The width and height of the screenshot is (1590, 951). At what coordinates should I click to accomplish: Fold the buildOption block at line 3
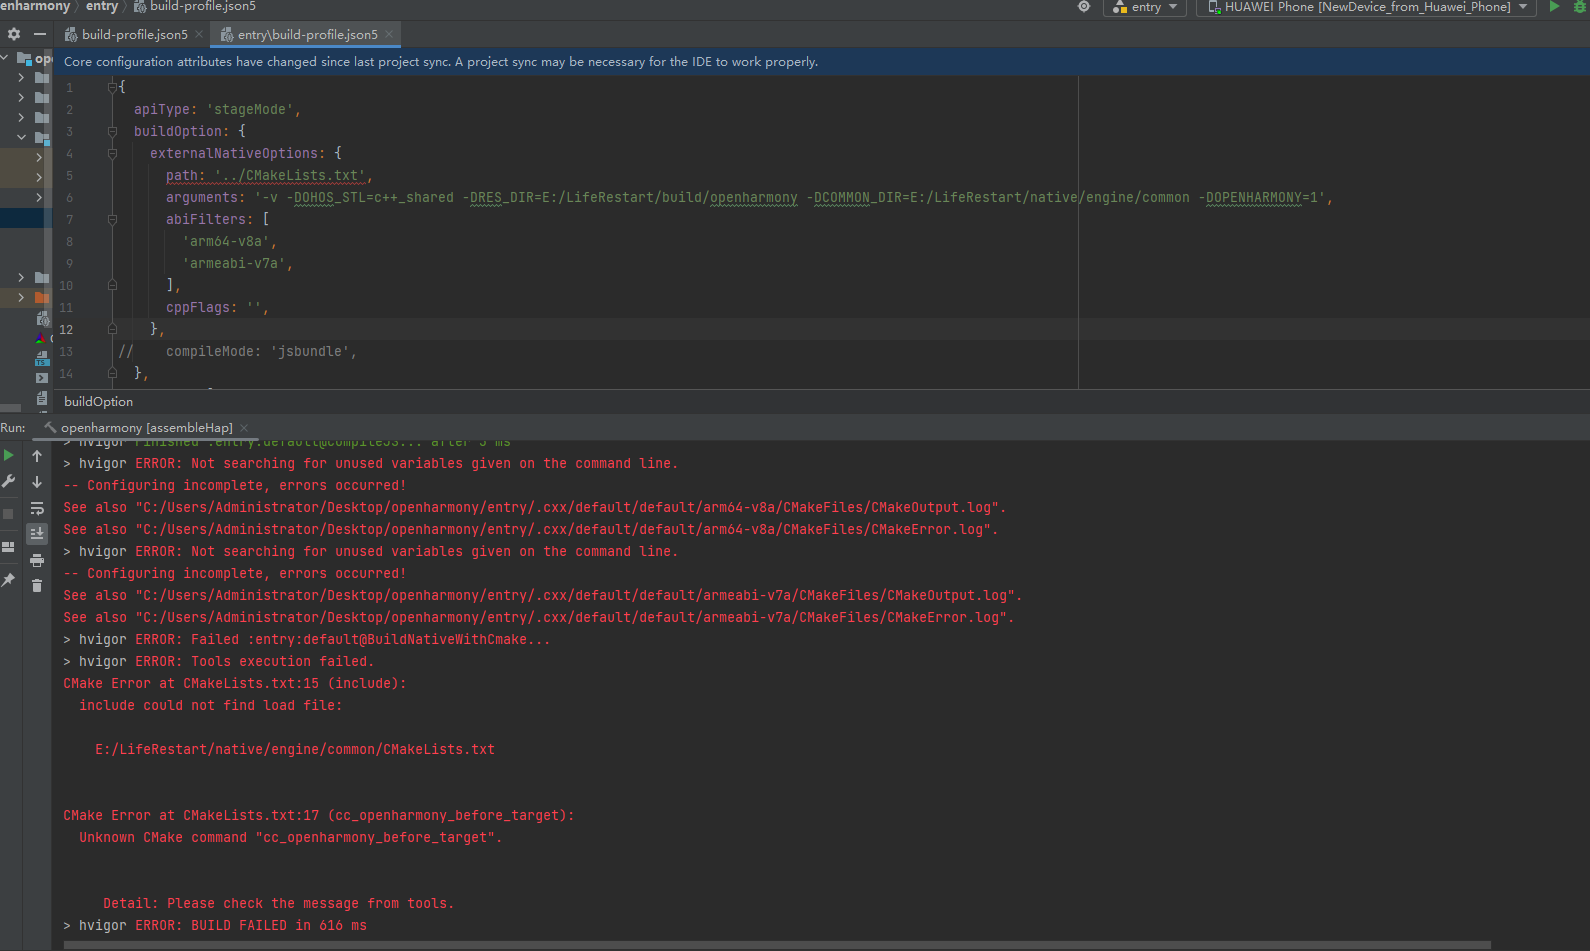[112, 131]
